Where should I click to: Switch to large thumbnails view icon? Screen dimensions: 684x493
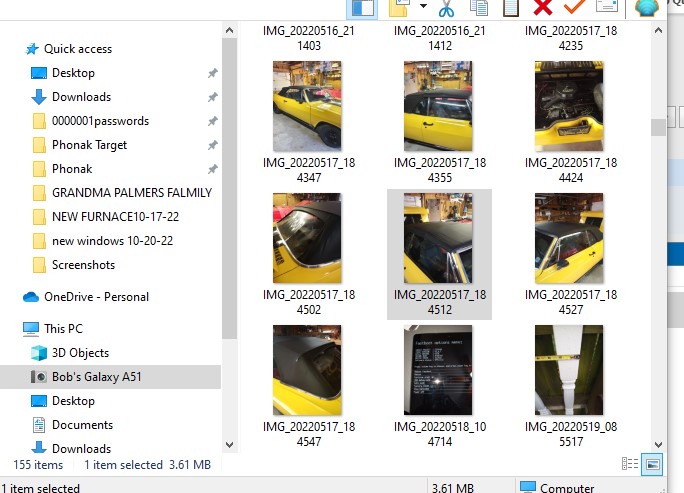click(652, 464)
